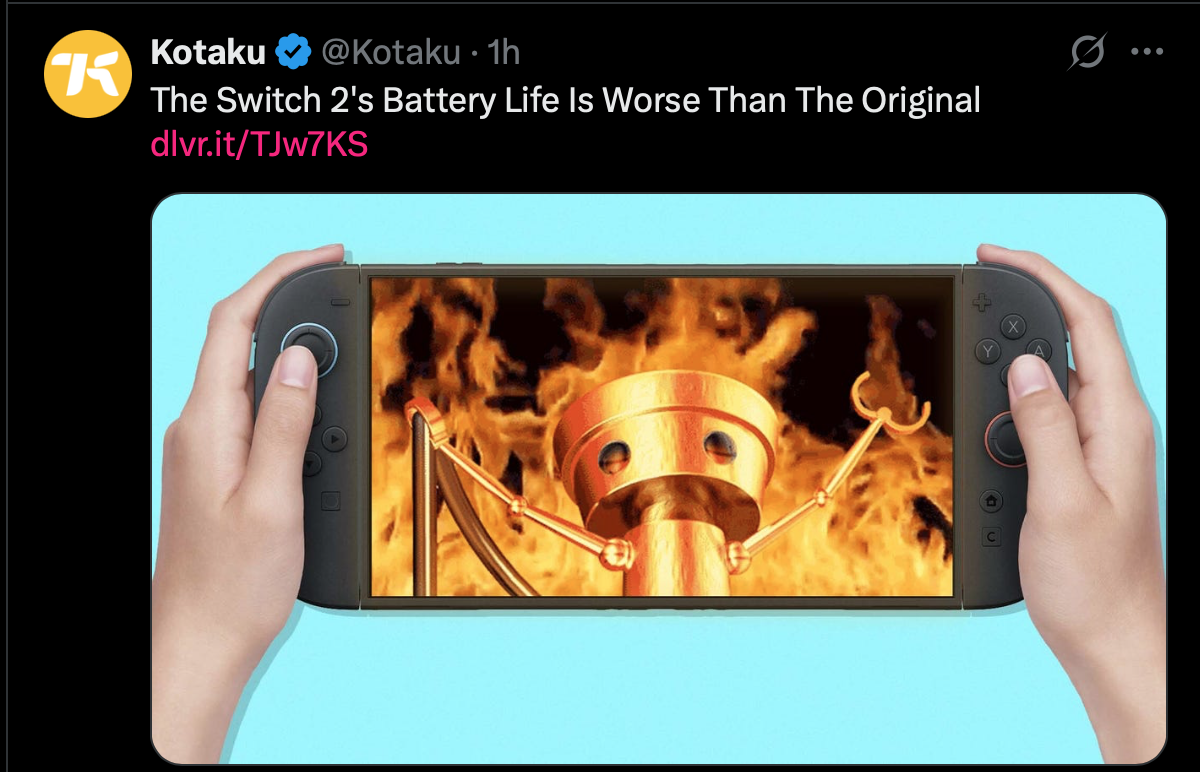Click the square capture button on left Joy-Con
Screen dimensions: 1200x772
[331, 502]
